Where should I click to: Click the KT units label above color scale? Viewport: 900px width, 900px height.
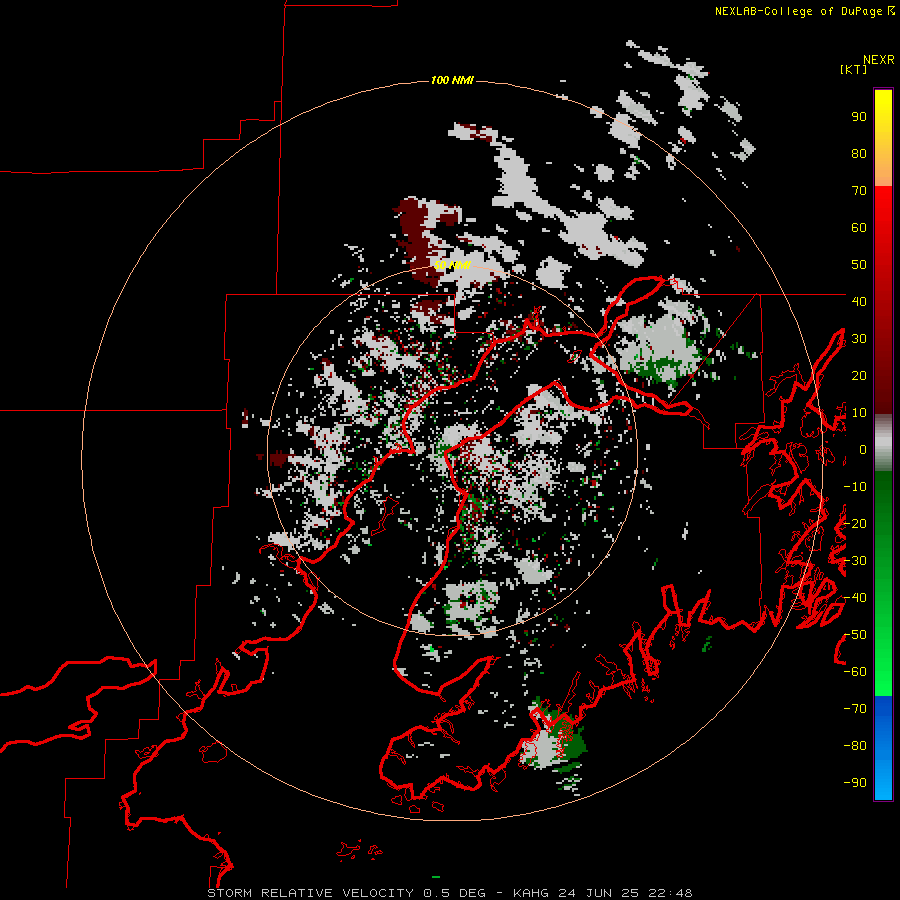click(x=853, y=69)
